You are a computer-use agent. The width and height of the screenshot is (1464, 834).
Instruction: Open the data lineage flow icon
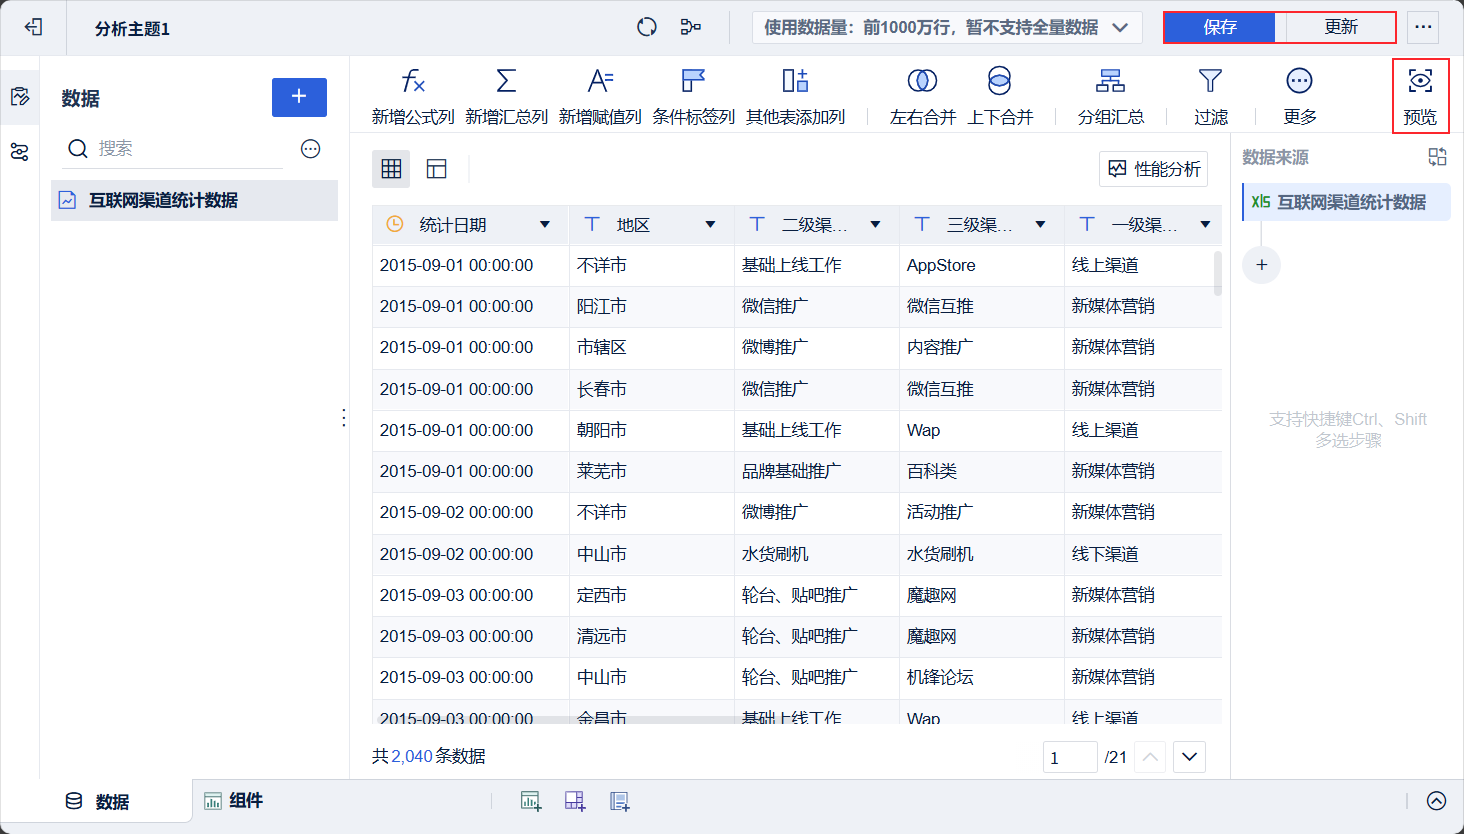click(691, 27)
